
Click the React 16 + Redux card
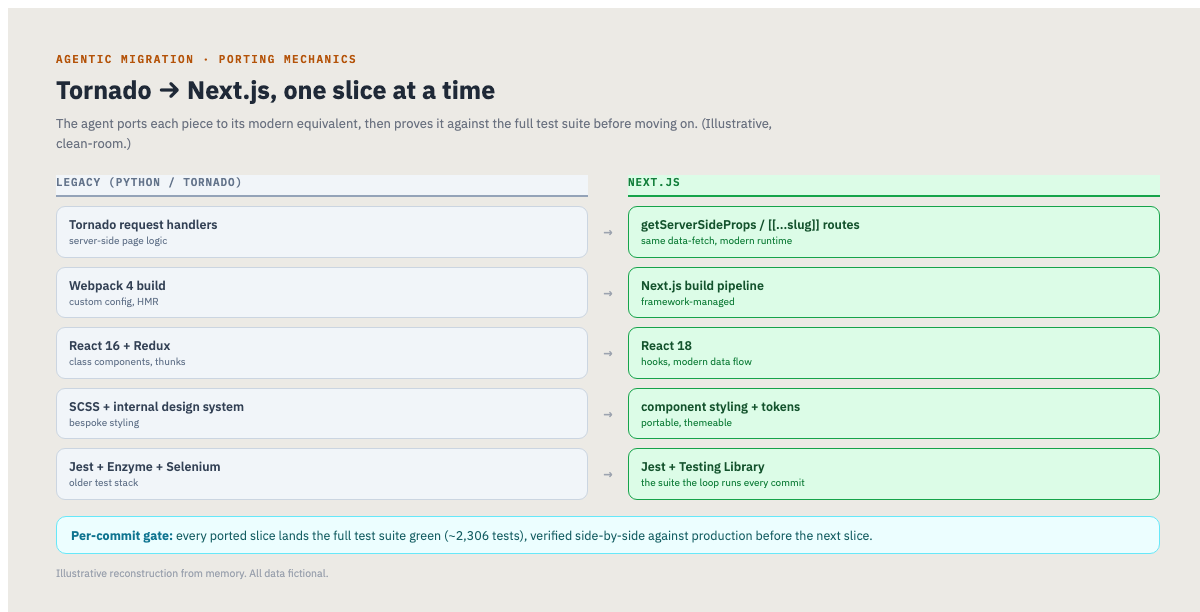coord(322,353)
